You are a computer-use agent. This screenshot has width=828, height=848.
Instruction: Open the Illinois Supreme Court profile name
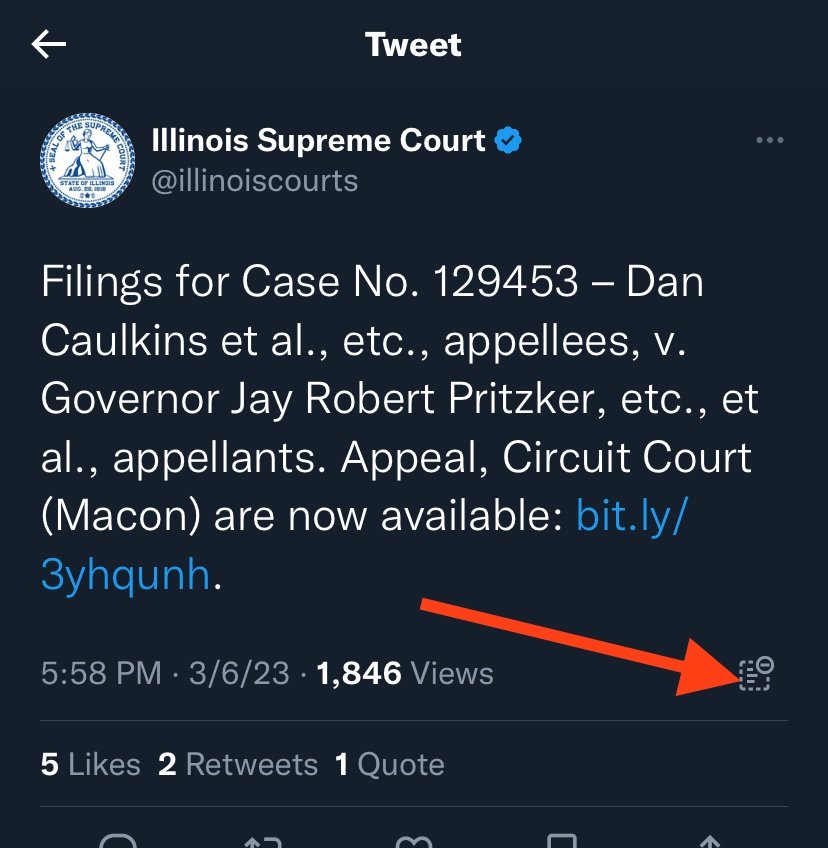coord(318,141)
